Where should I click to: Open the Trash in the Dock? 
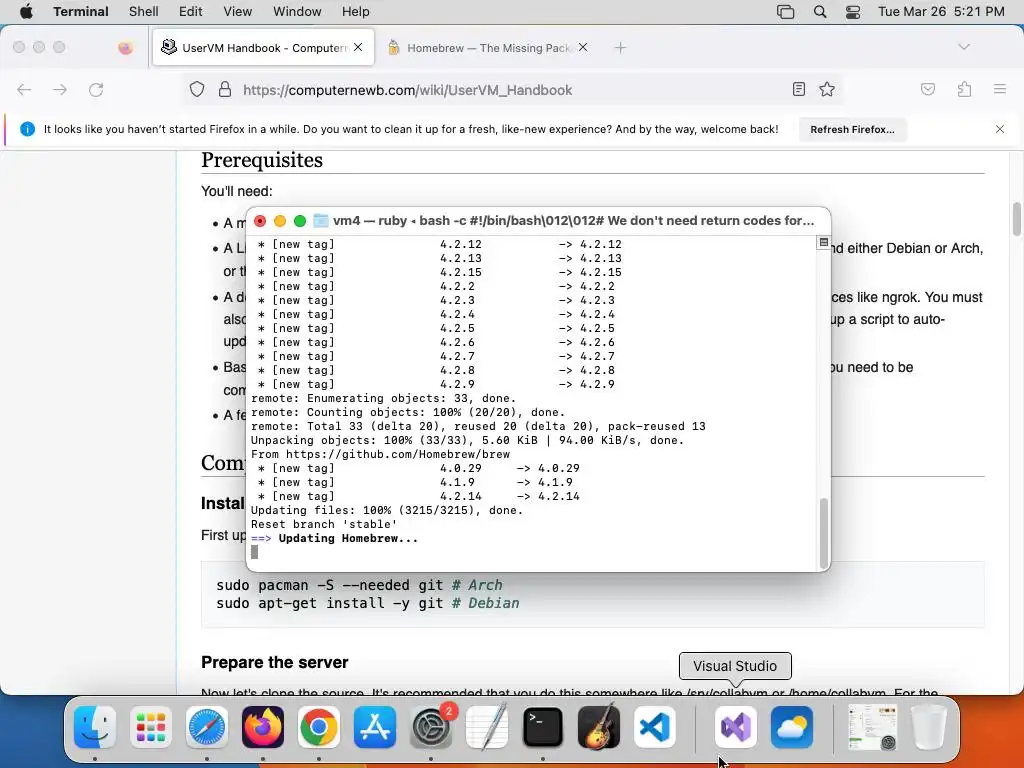[x=929, y=727]
